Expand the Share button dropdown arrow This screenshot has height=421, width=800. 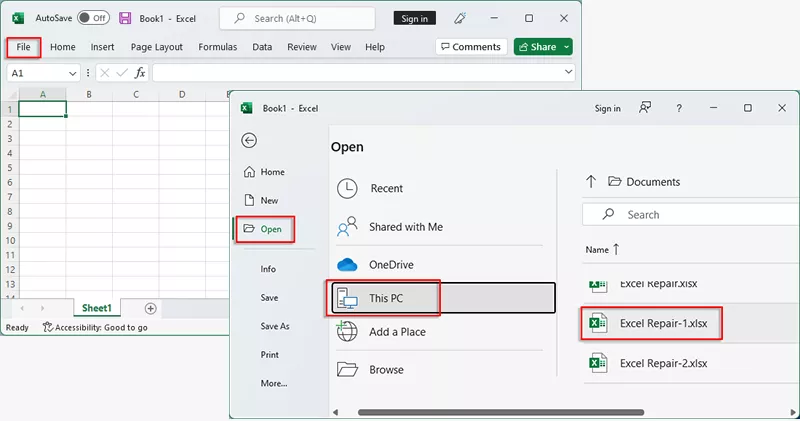567,47
